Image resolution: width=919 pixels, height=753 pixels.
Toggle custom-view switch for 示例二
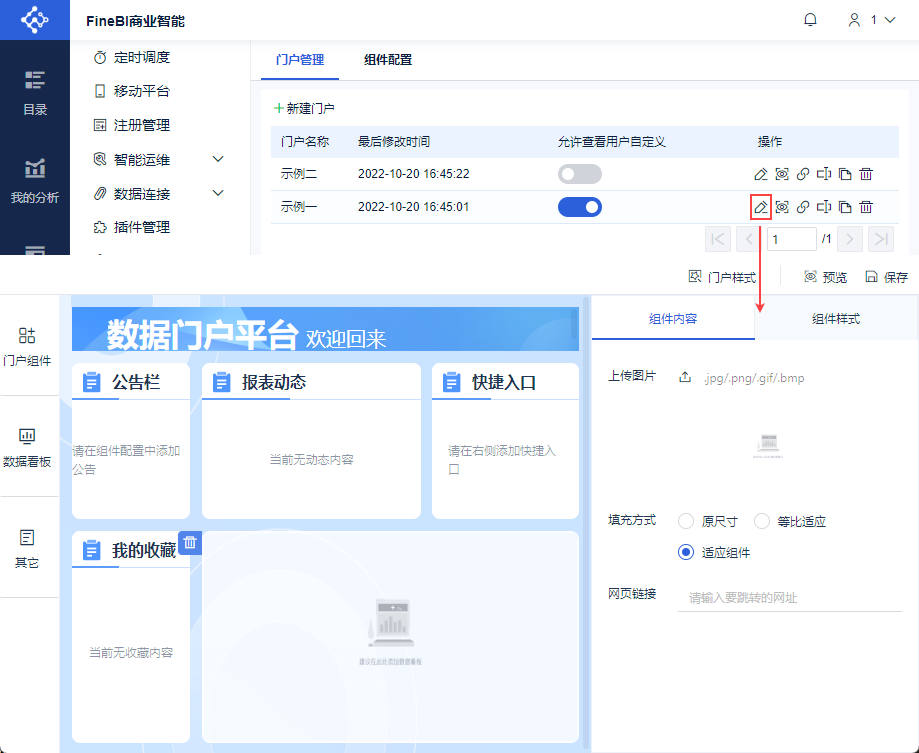point(580,174)
